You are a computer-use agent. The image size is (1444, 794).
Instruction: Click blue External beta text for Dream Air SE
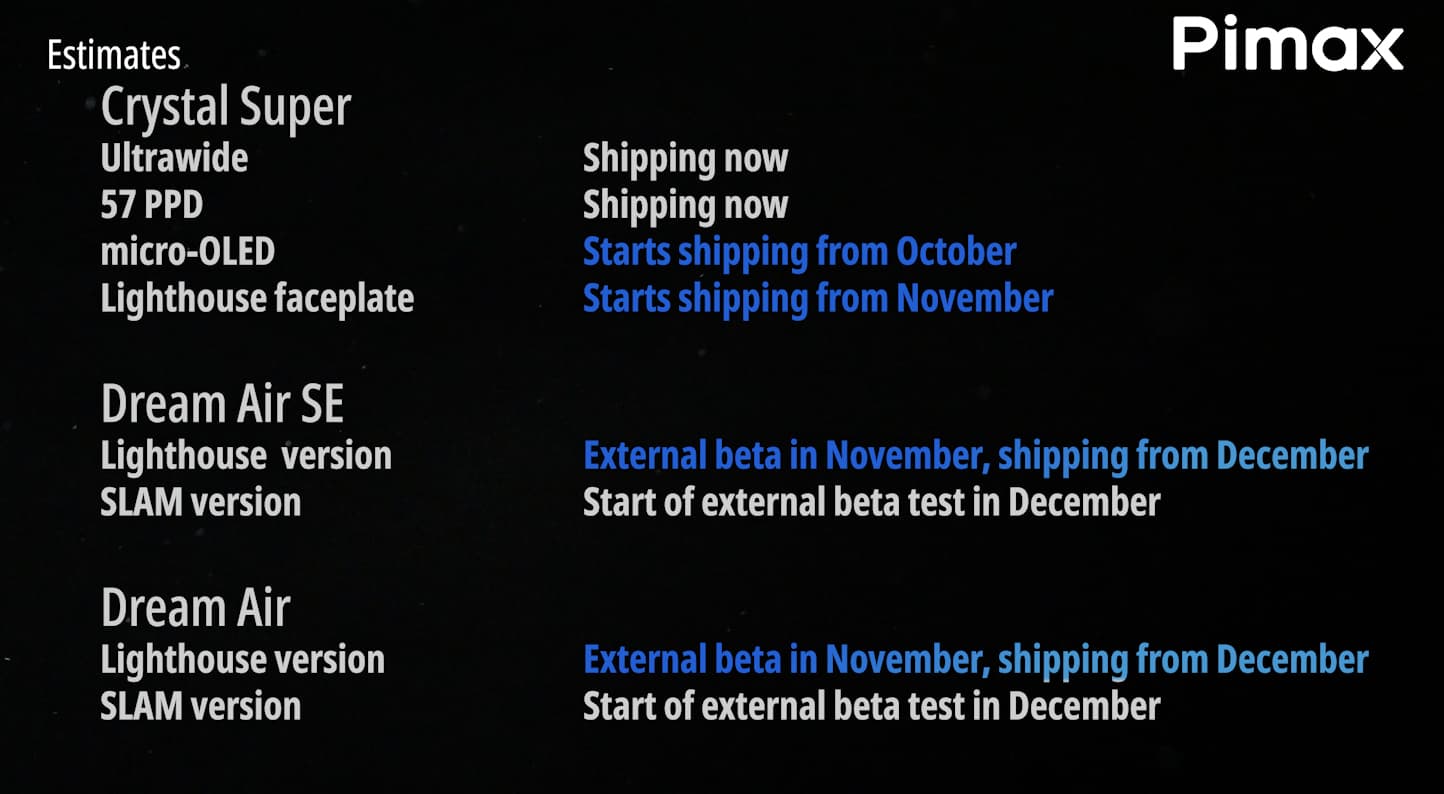tap(975, 456)
